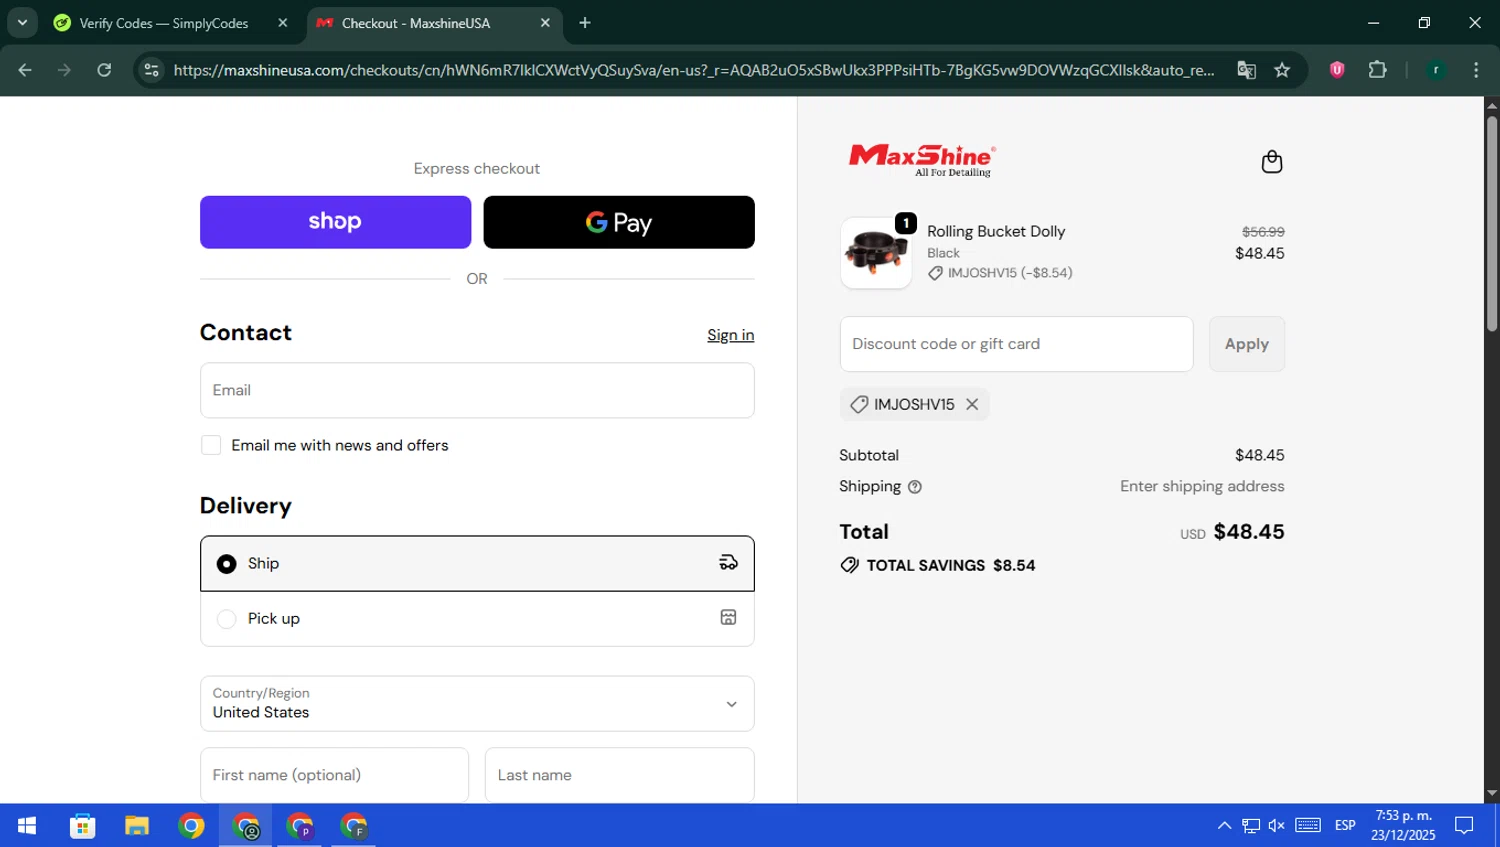Screen dimensions: 1500x847
Task: Click the Enter shipping address text
Action: click(x=1202, y=487)
